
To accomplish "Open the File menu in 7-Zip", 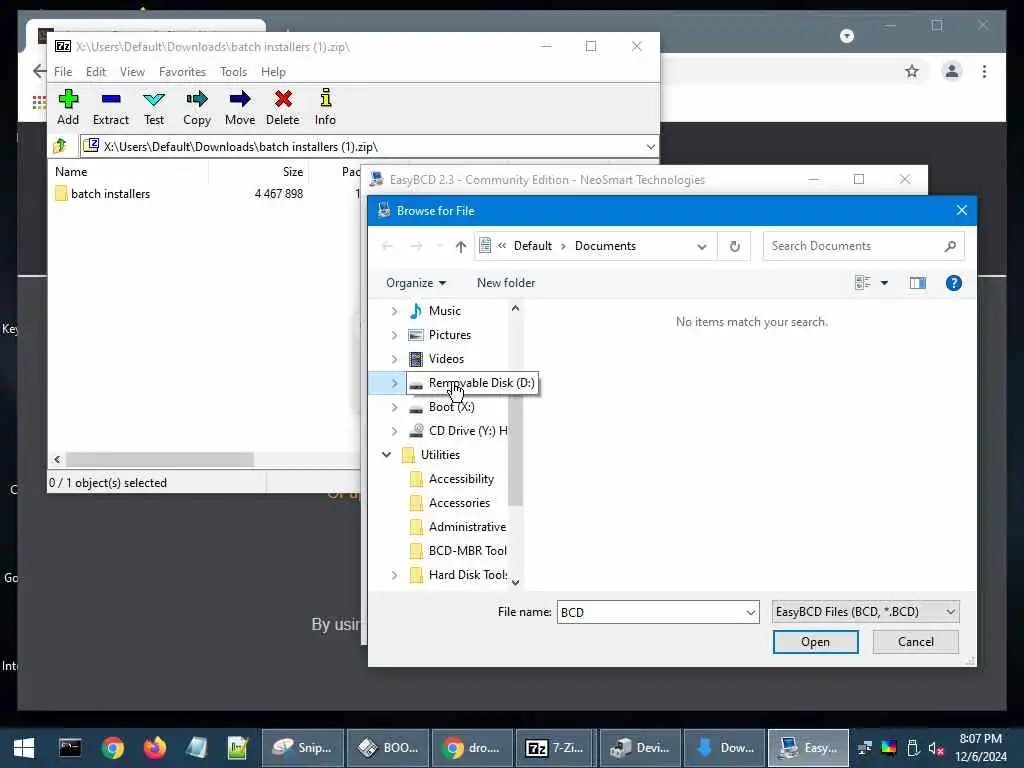I will pos(63,72).
